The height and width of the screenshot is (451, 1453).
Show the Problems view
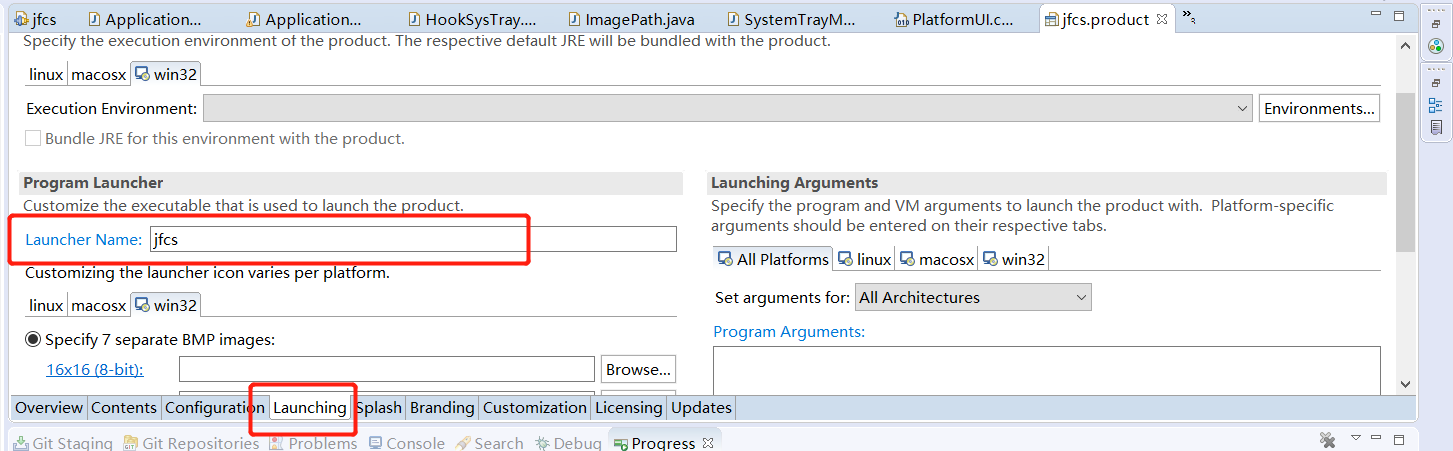click(313, 443)
